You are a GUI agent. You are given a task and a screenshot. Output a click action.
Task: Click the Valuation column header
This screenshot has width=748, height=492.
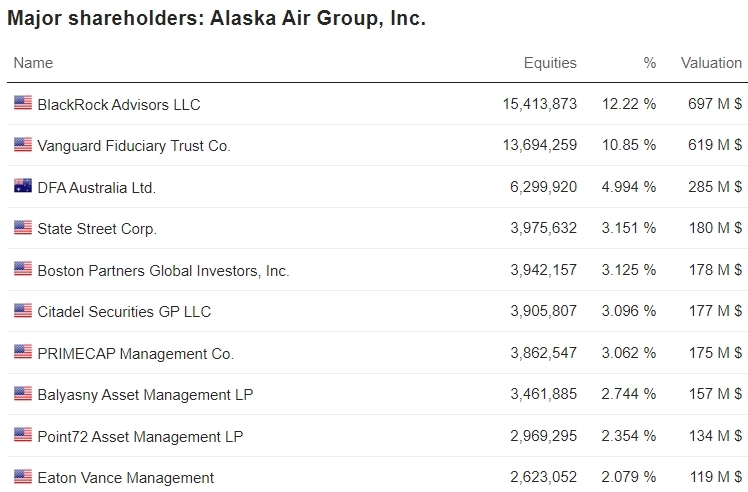pos(711,62)
